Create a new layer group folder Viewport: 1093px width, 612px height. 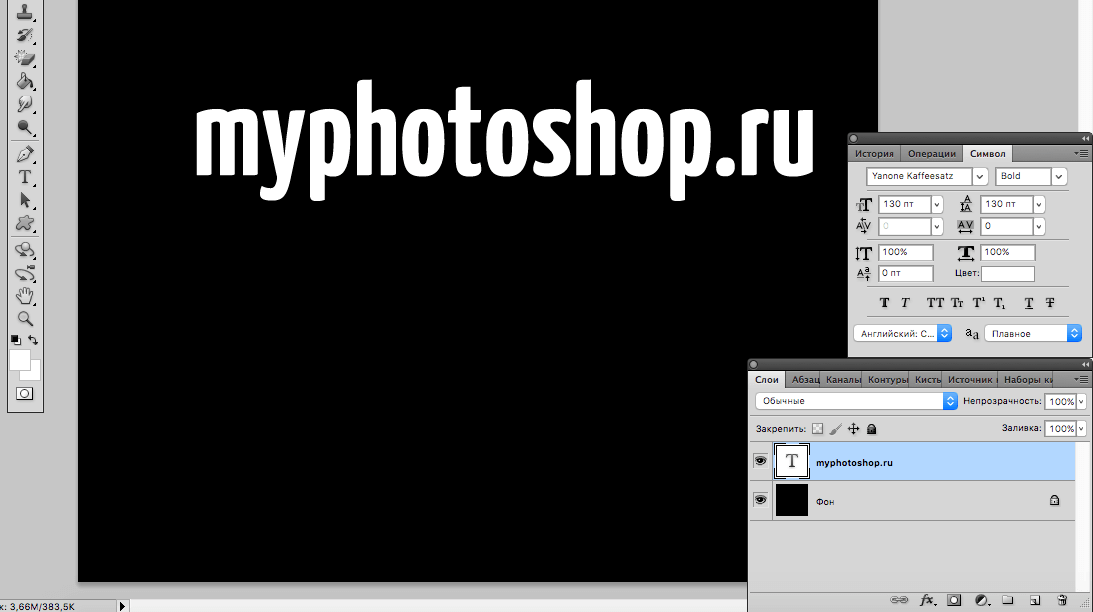coord(1008,600)
